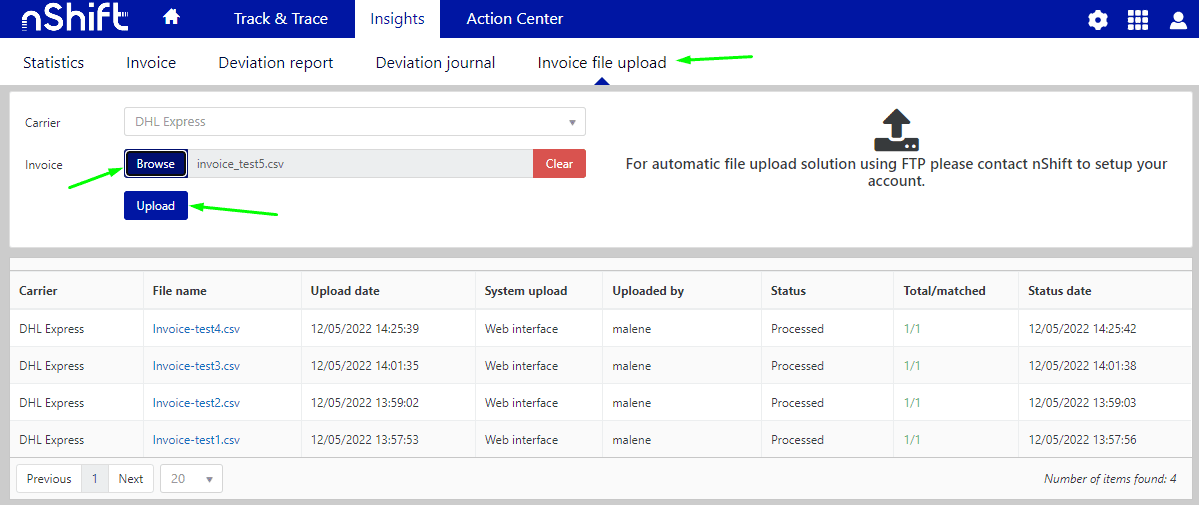Screen dimensions: 1199x505
Task: Click the FTP upload server icon
Action: pos(895,130)
